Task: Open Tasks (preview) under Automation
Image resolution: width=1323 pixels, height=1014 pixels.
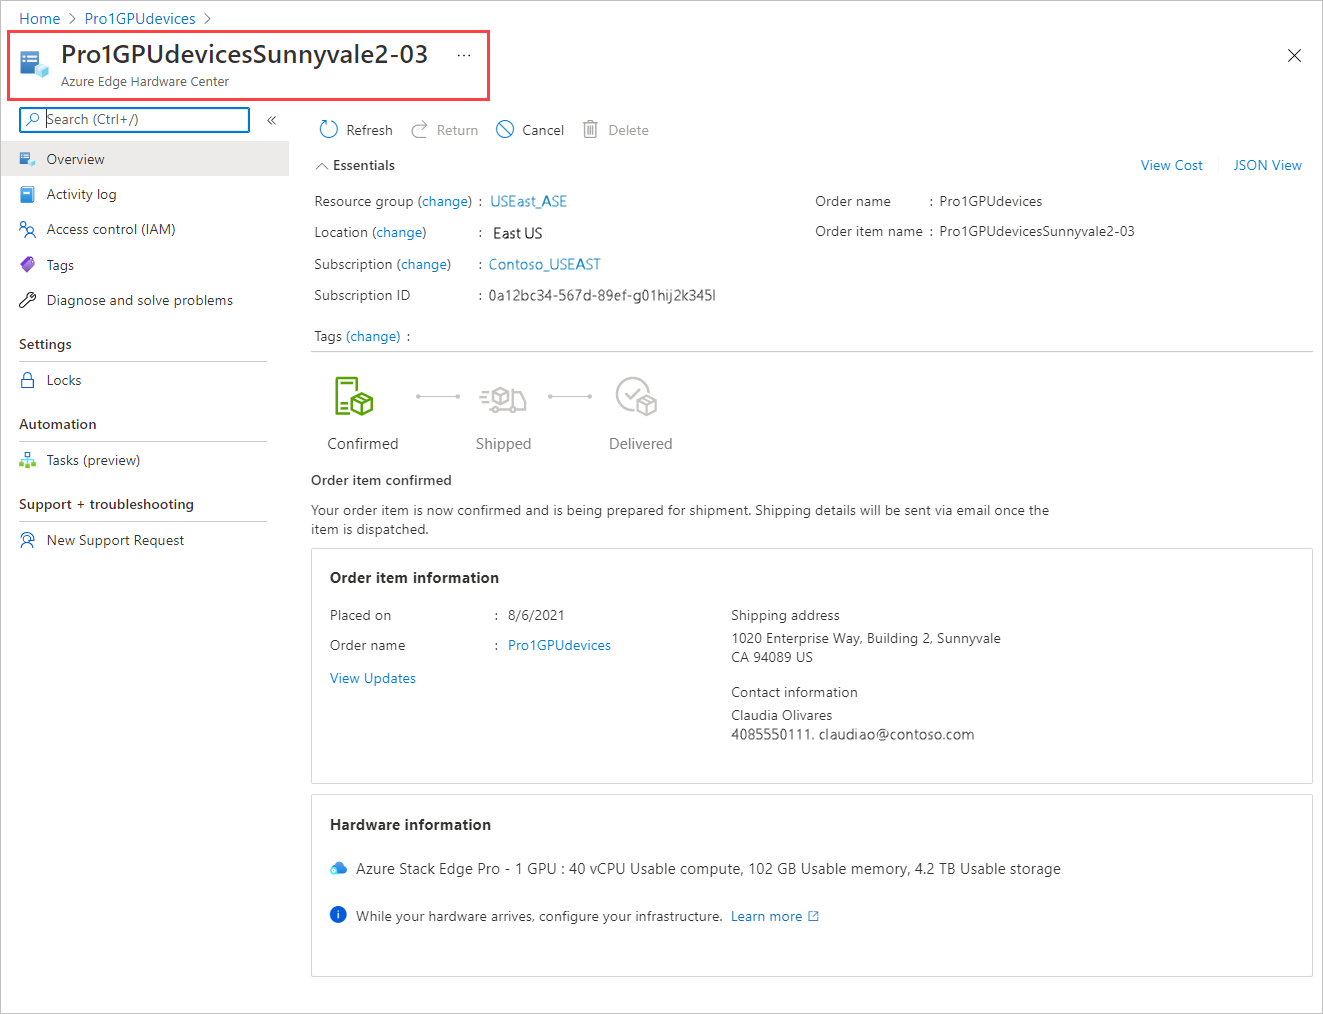Action: [28, 460]
